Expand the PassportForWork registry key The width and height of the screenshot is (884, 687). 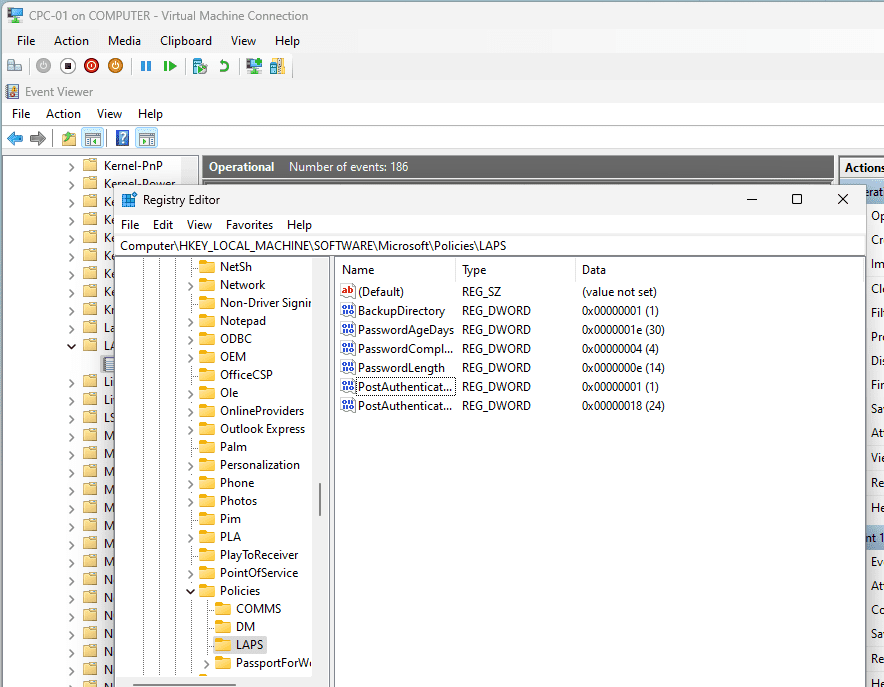(x=206, y=662)
